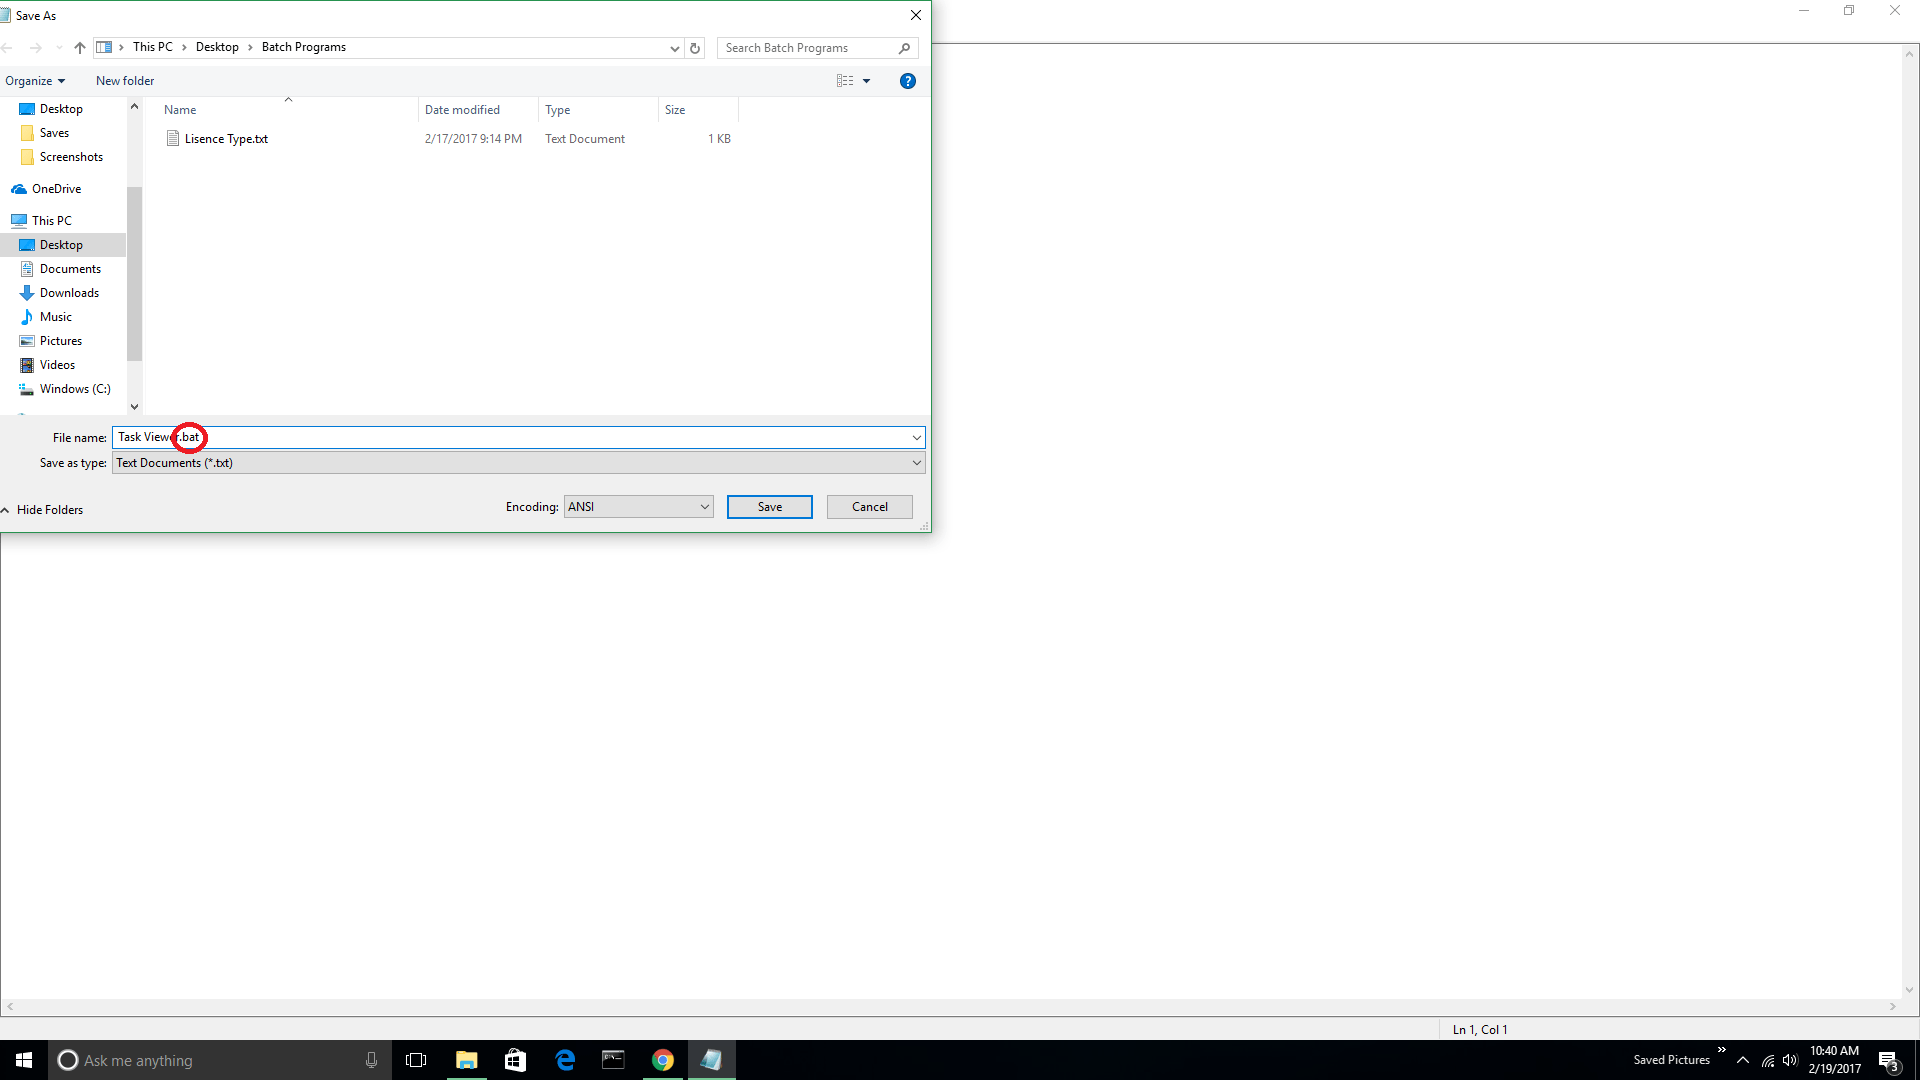Click the Save button
Viewport: 1920px width, 1080px height.
click(x=769, y=506)
